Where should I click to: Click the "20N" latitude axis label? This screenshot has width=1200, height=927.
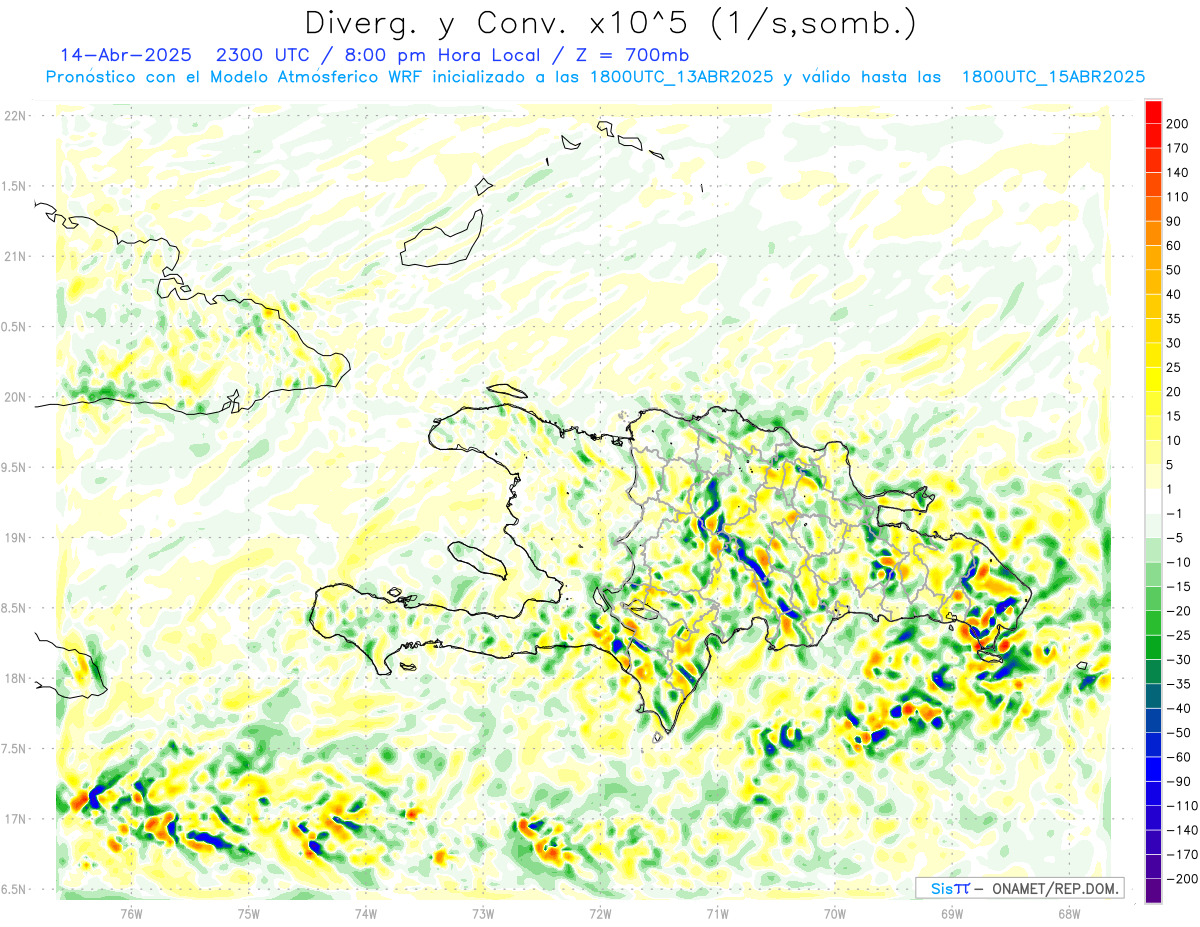tap(14, 397)
